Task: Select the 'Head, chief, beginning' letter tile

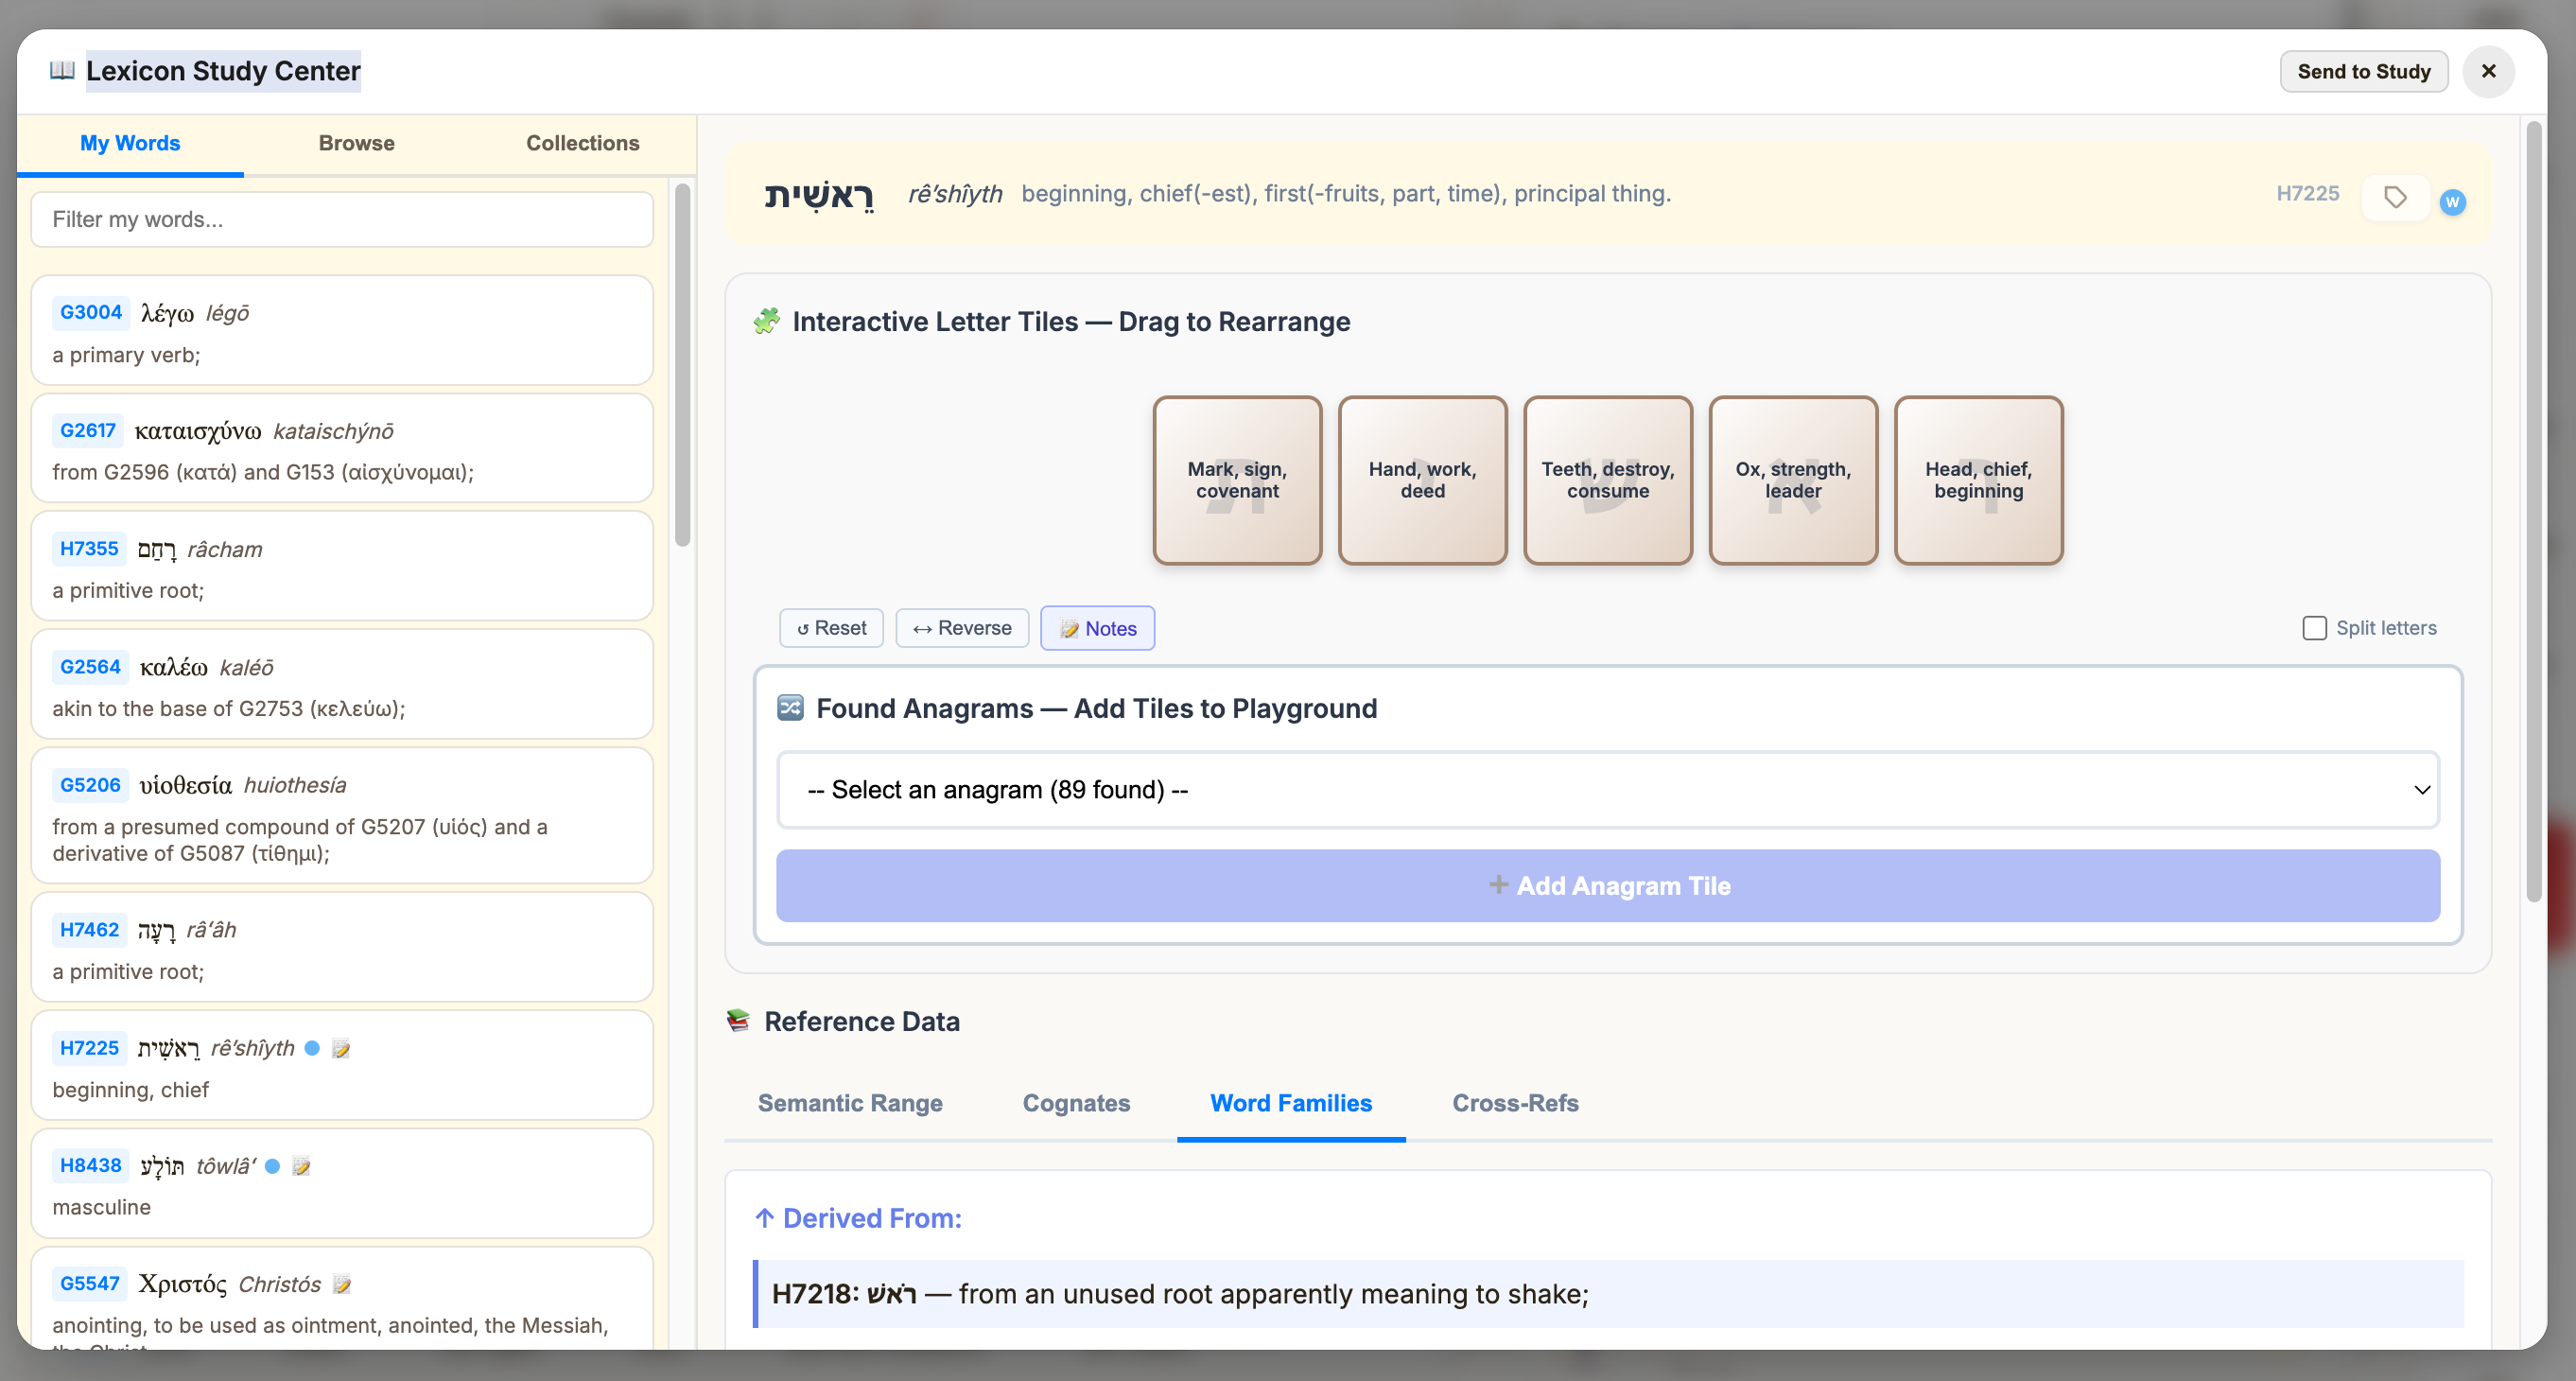Action: [1977, 480]
